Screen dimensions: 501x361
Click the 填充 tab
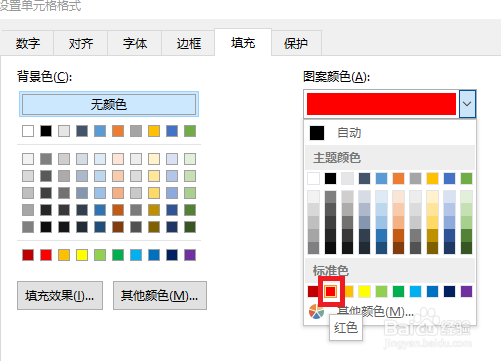coord(243,42)
